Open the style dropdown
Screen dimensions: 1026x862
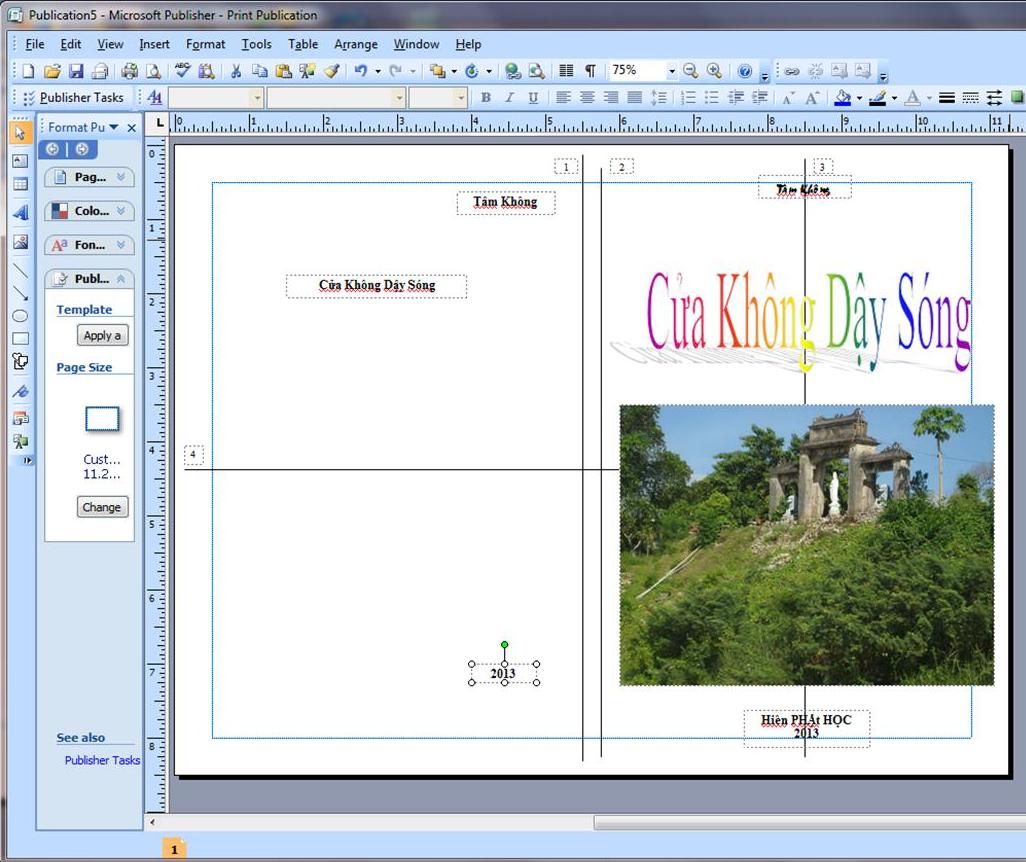click(x=257, y=98)
